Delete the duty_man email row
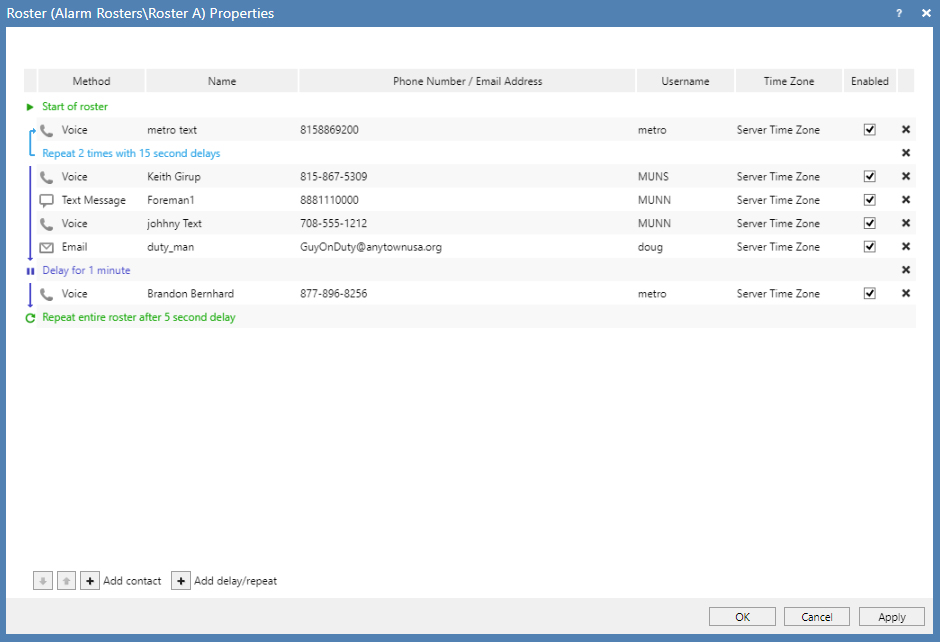Screen dimensions: 940x642 point(906,246)
